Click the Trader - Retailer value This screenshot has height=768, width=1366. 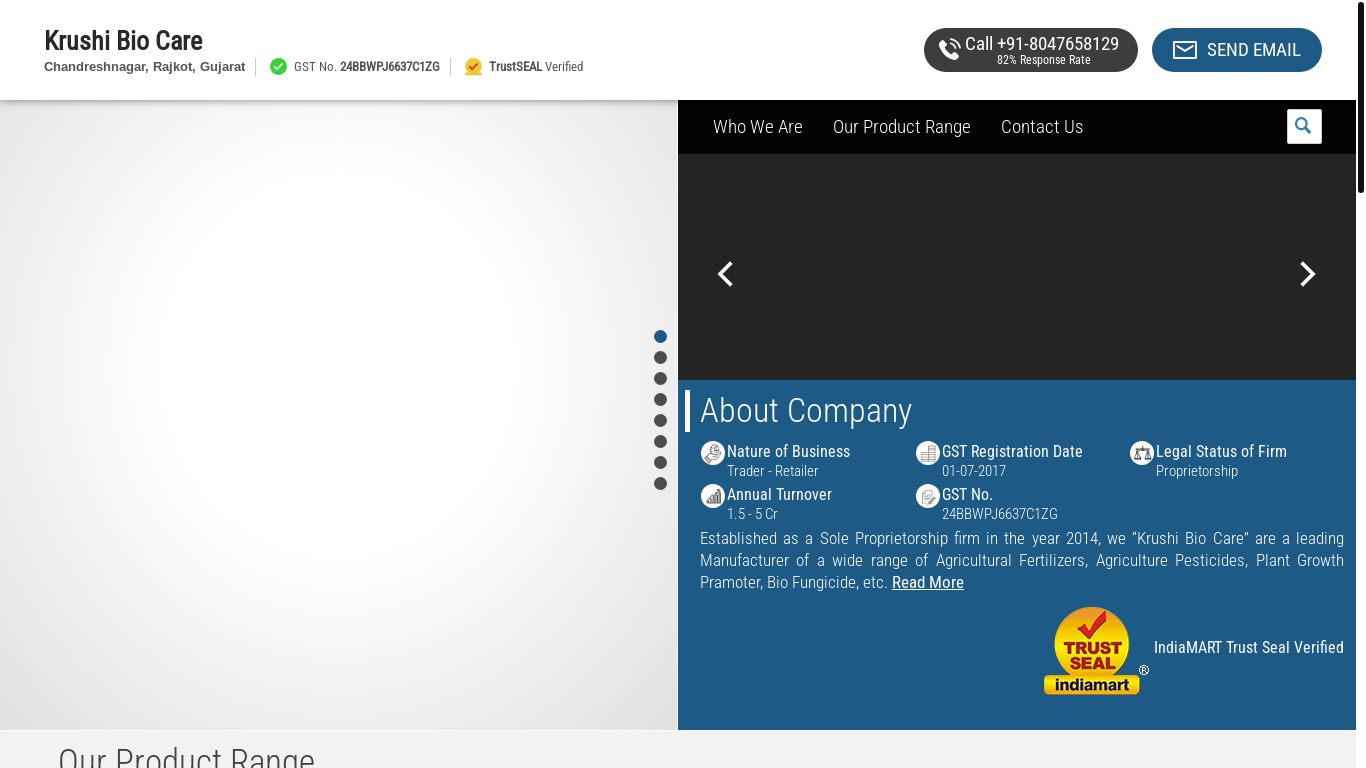(x=772, y=471)
